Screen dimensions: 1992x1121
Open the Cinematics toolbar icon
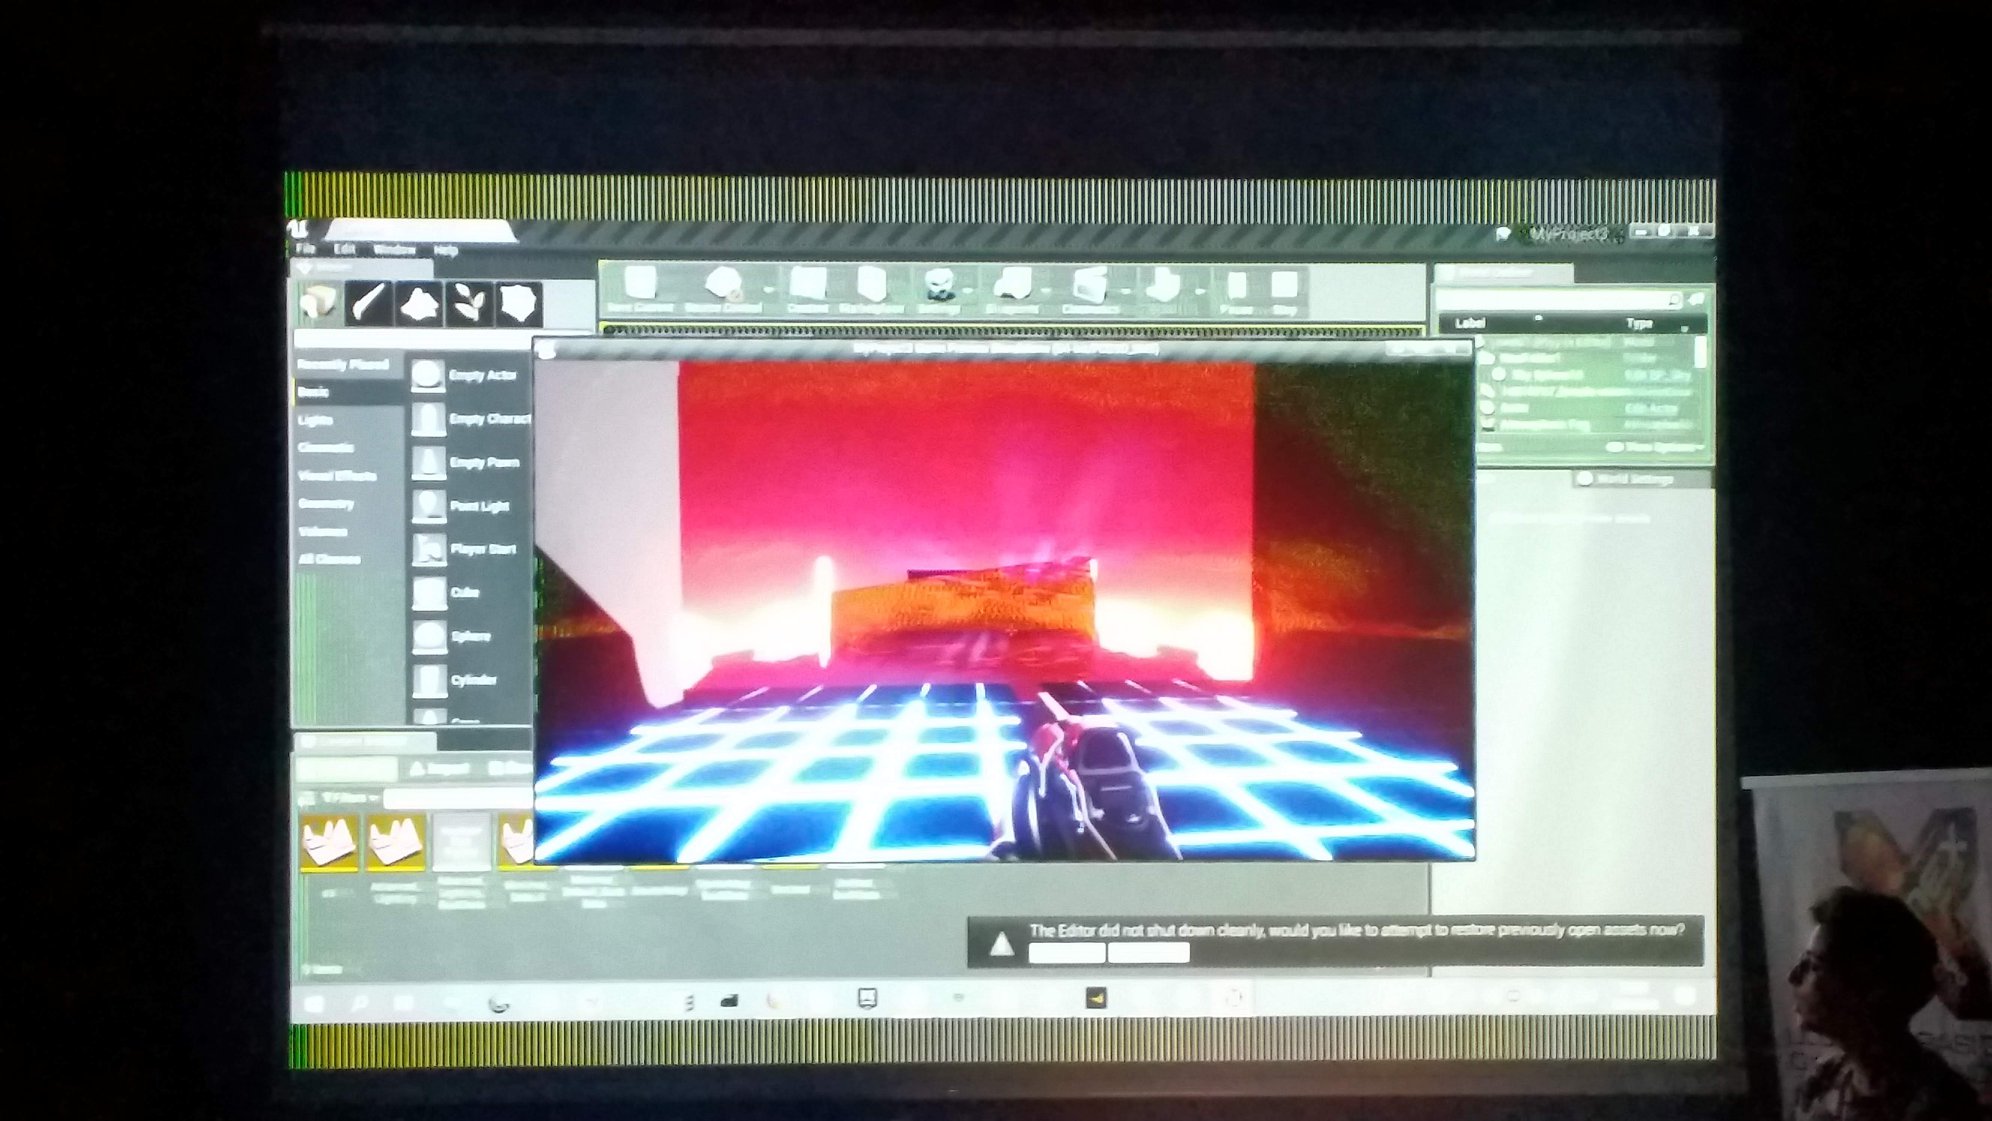(x=1089, y=286)
